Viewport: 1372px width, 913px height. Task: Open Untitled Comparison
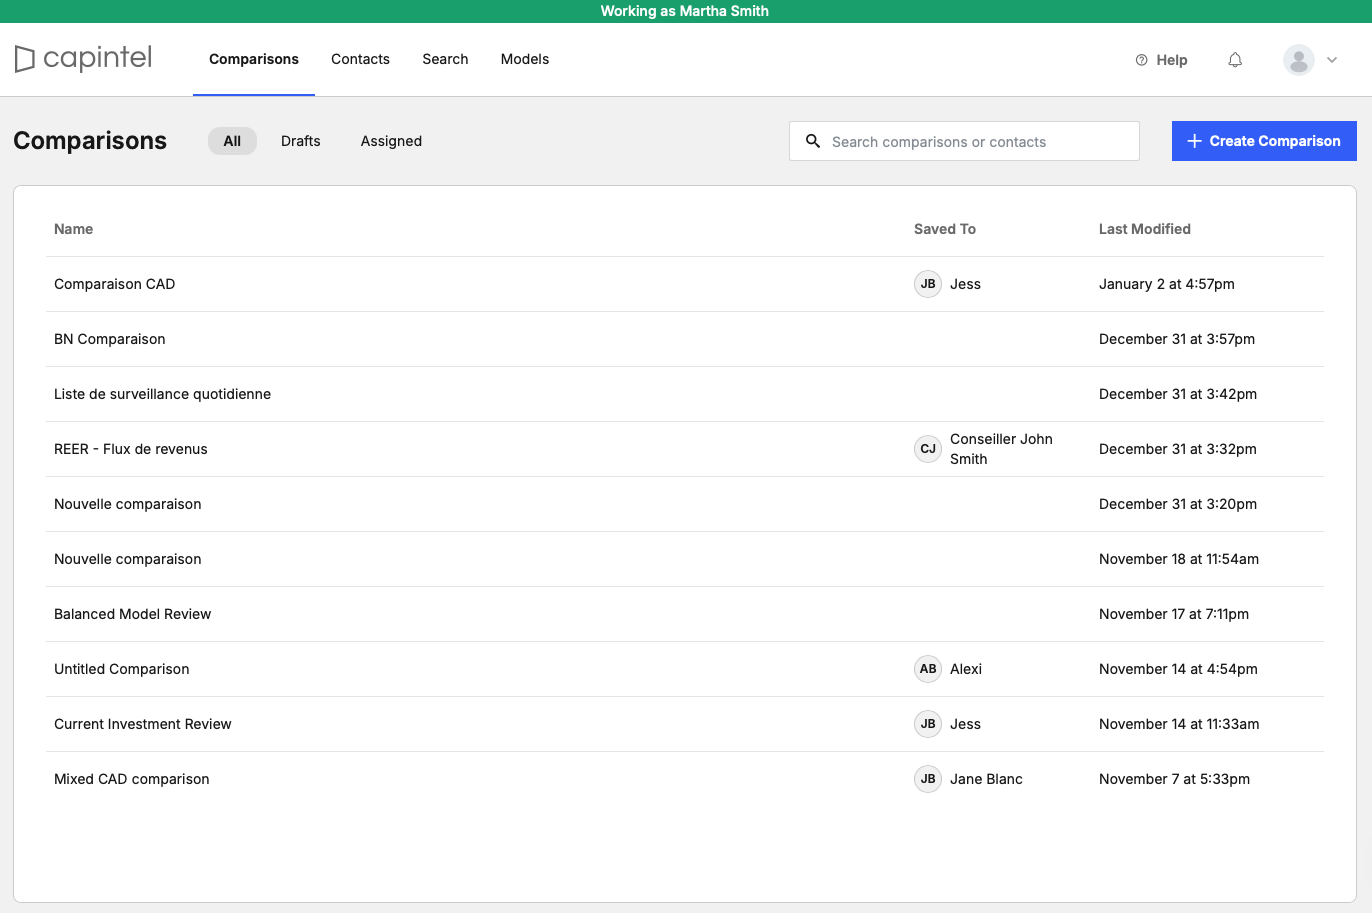pos(685,669)
